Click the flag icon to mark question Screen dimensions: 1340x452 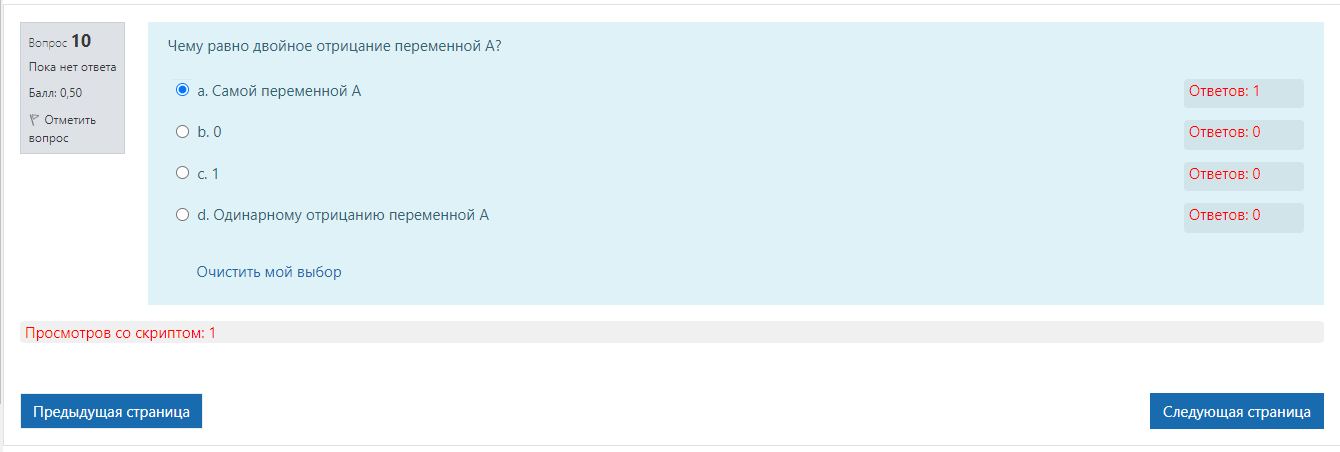(x=34, y=120)
